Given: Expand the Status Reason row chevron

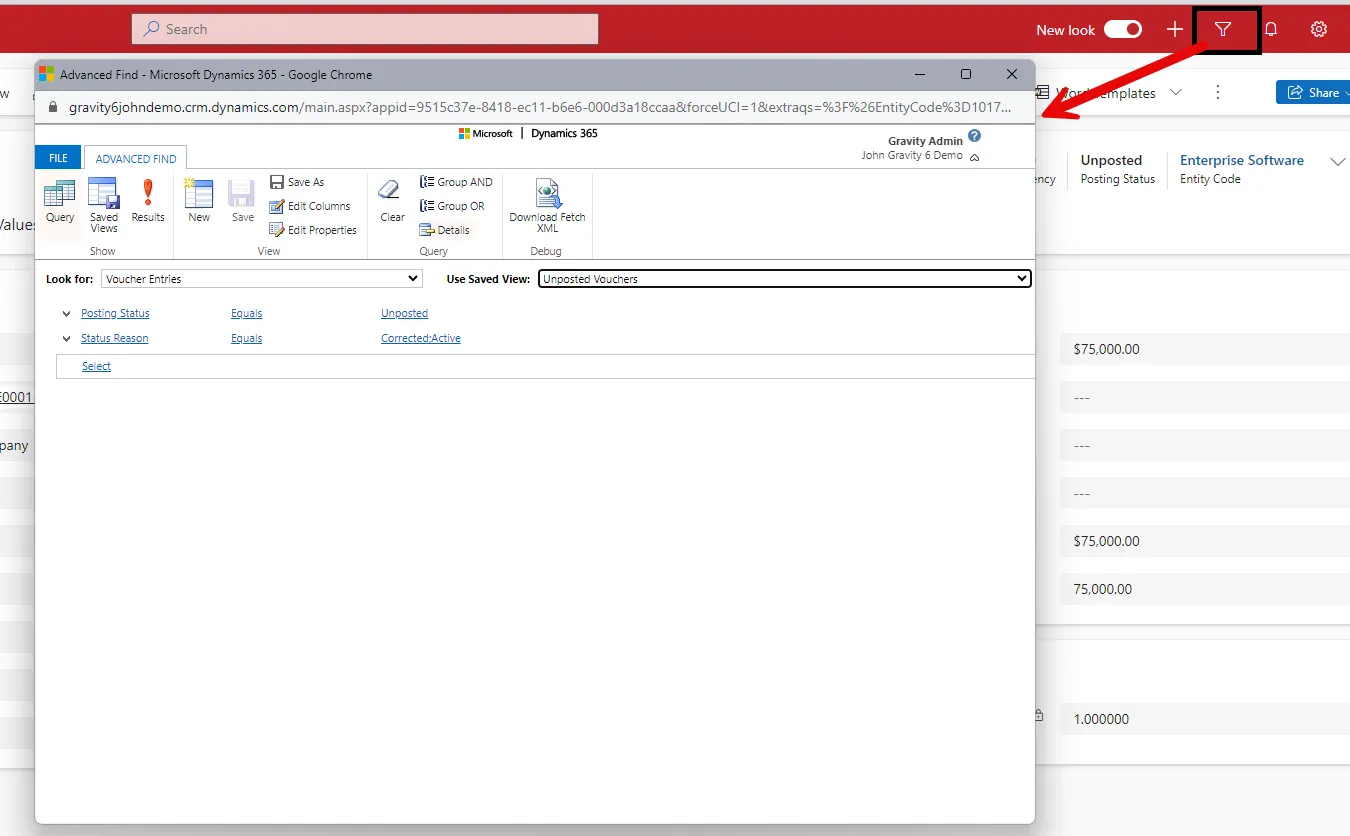Looking at the screenshot, I should point(67,339).
